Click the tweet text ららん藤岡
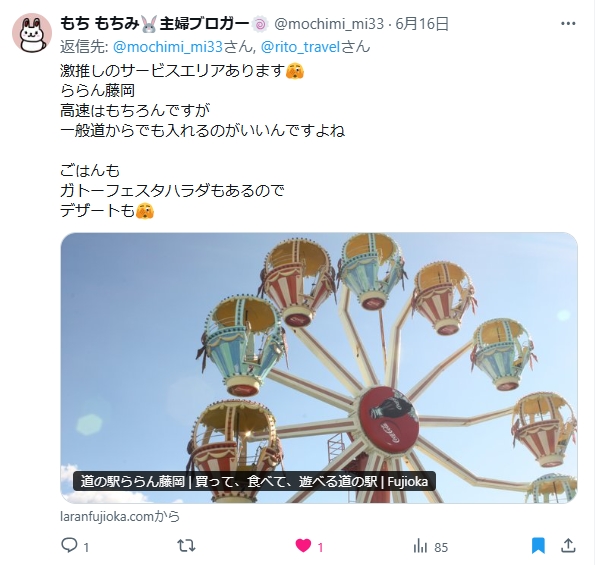Viewport: 595px width, 565px height. pyautogui.click(x=98, y=91)
